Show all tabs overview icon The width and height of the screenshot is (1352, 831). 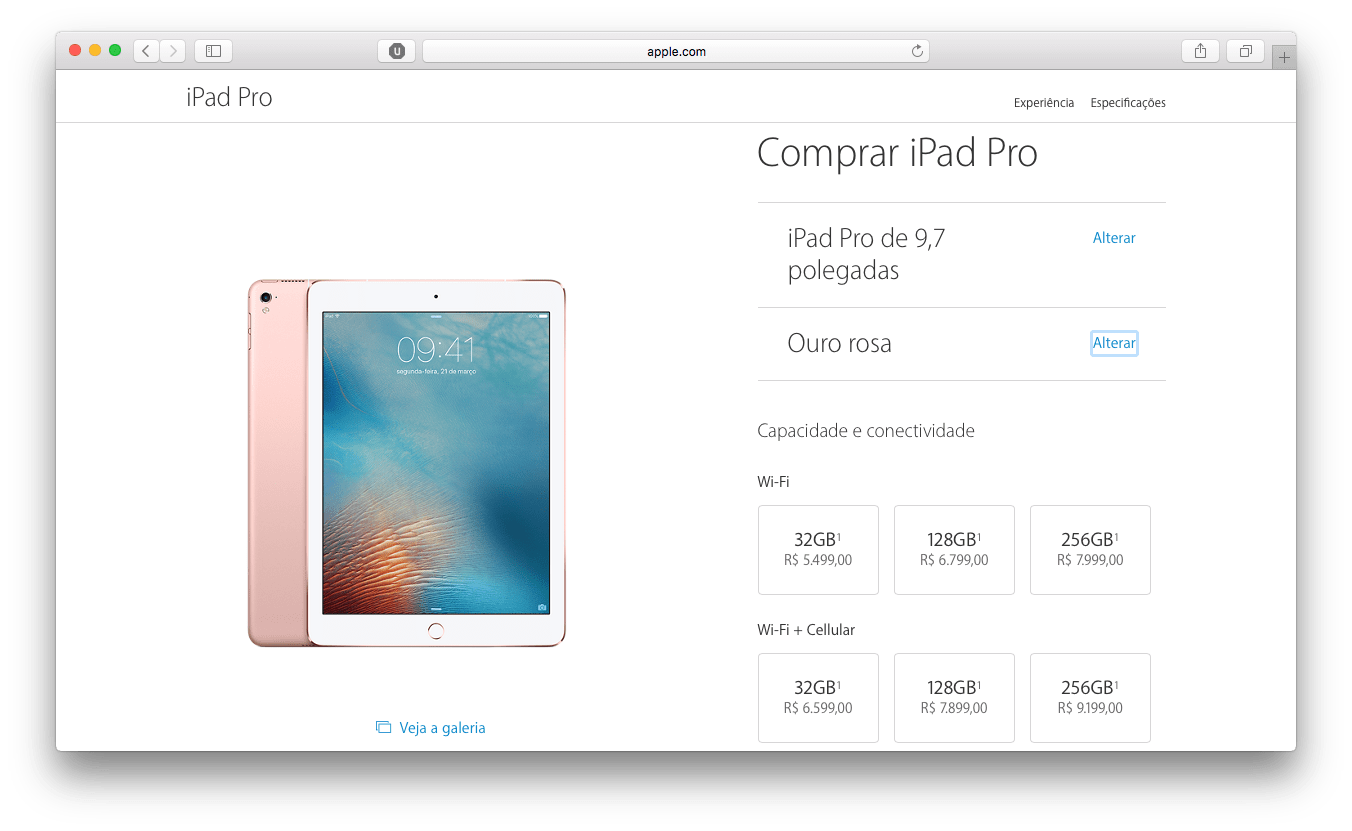[x=1246, y=51]
